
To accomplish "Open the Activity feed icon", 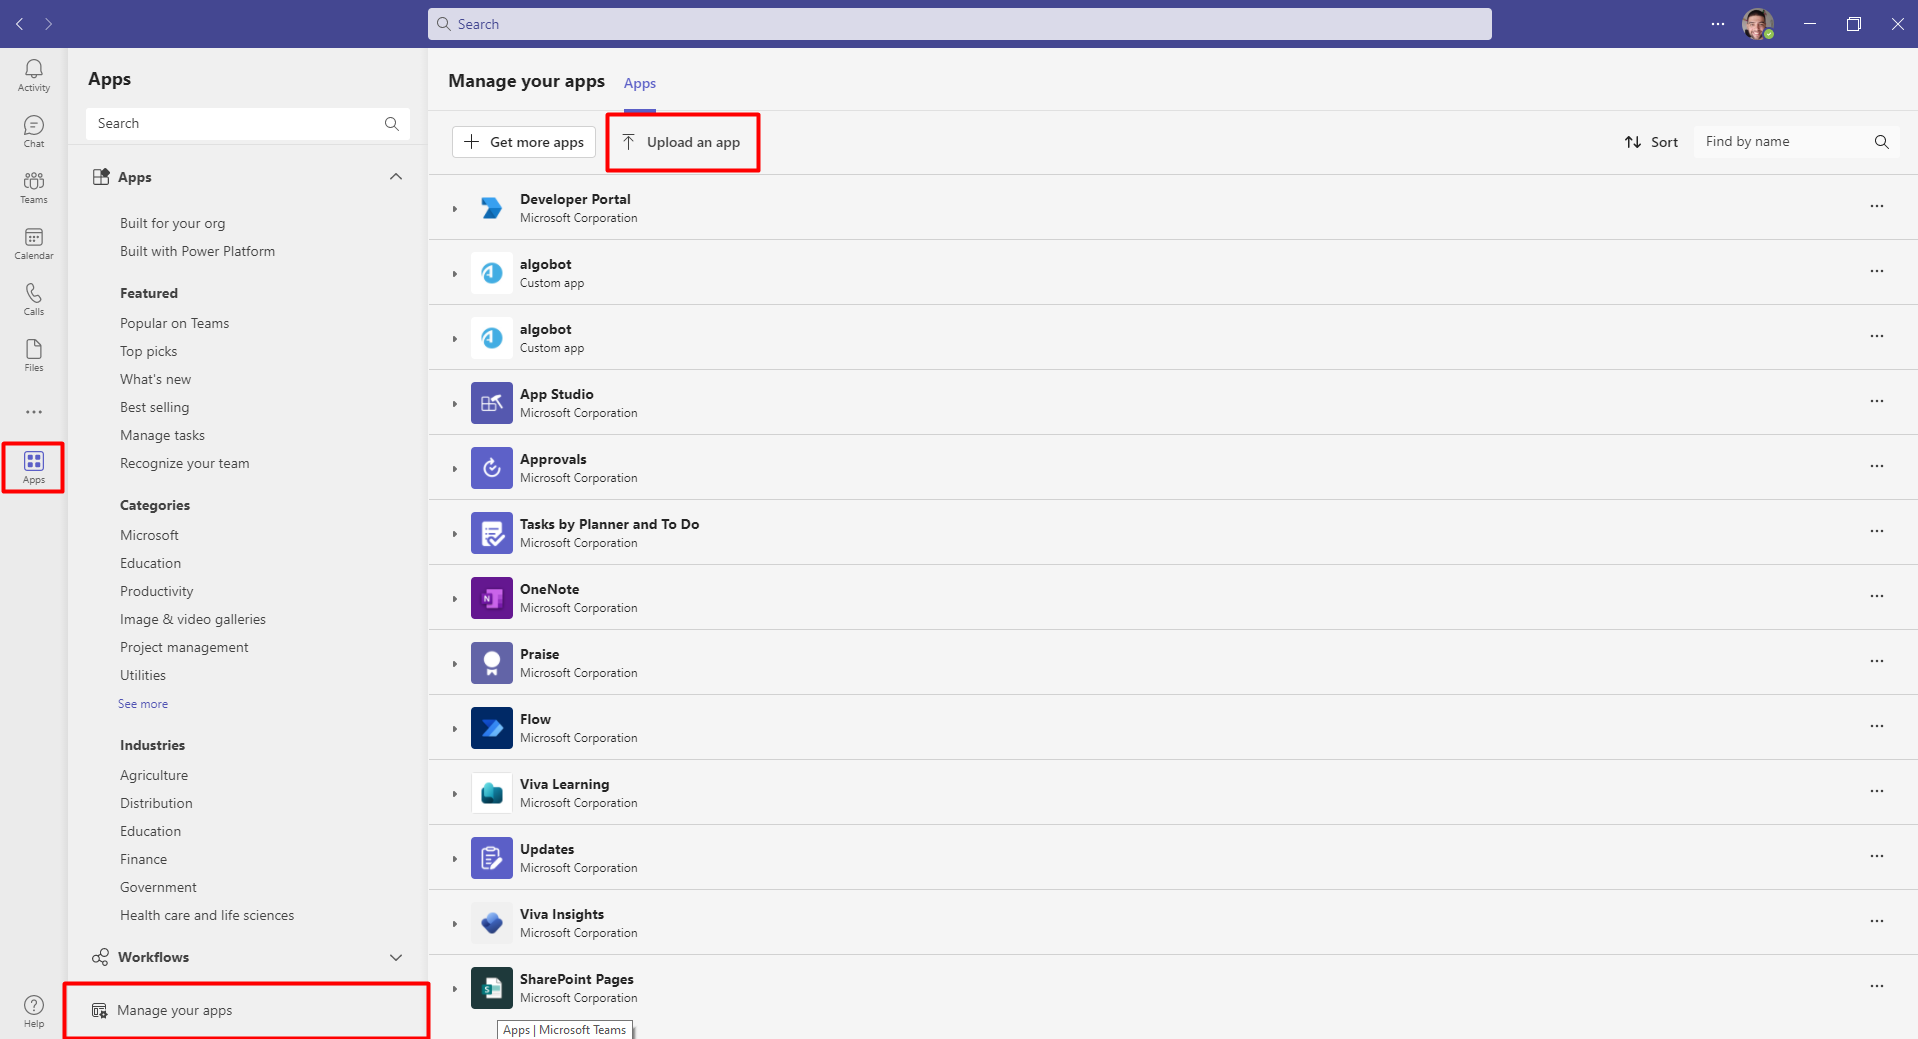I will (33, 75).
